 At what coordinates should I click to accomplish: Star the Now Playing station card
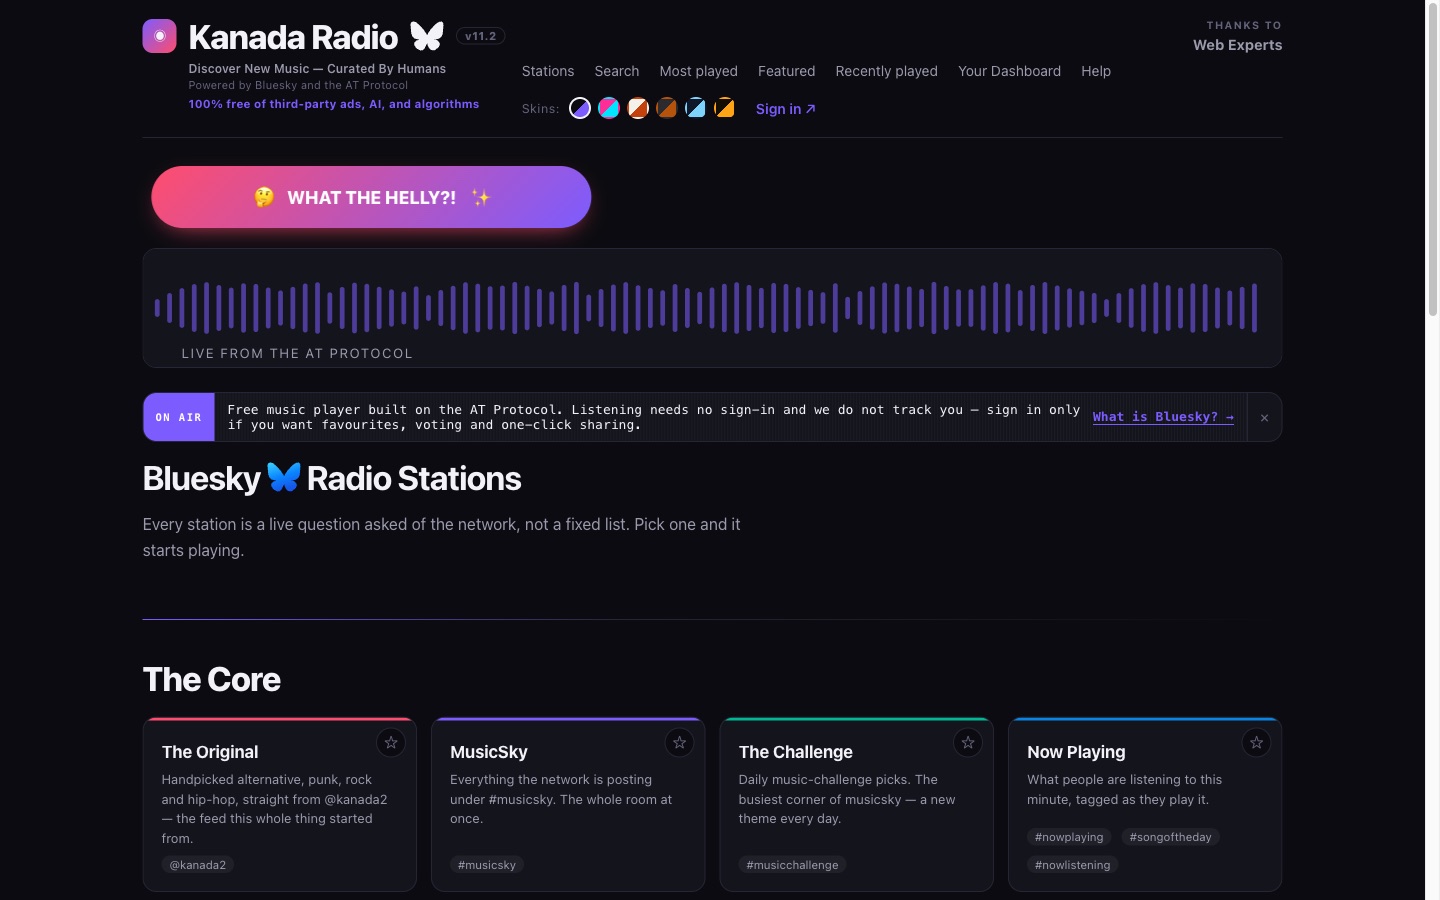pyautogui.click(x=1256, y=743)
